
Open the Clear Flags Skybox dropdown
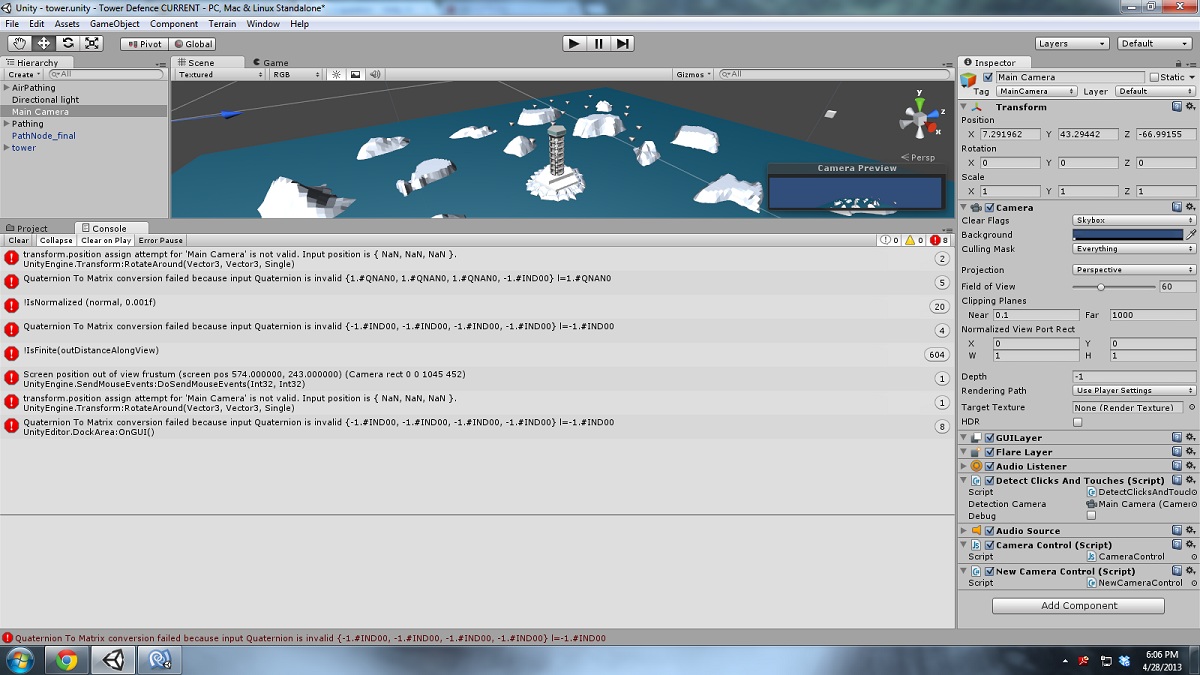tap(1134, 220)
